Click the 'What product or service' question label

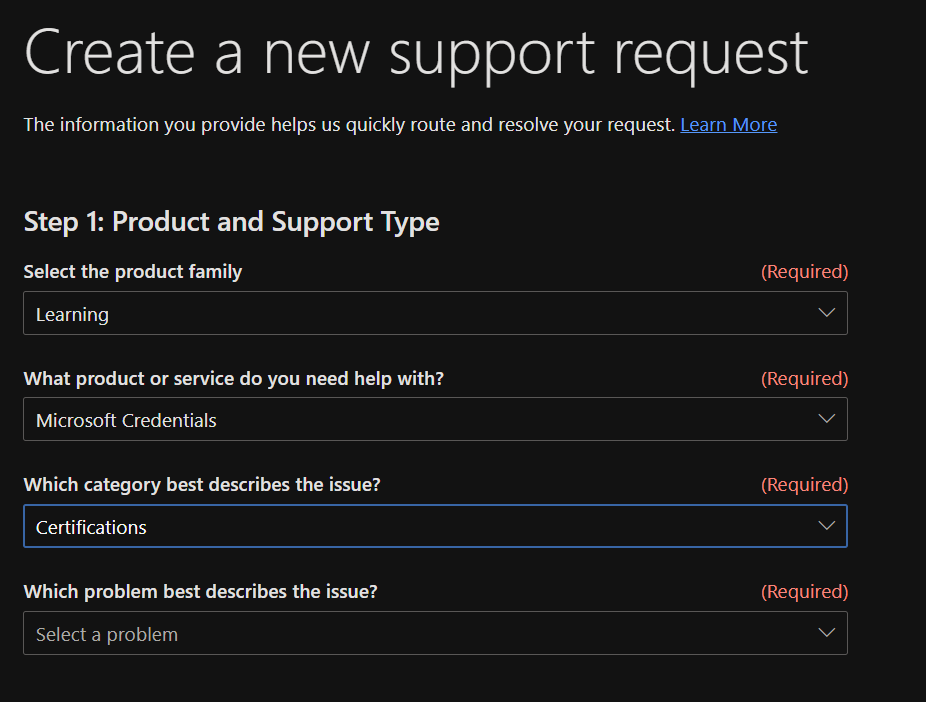[x=233, y=379]
